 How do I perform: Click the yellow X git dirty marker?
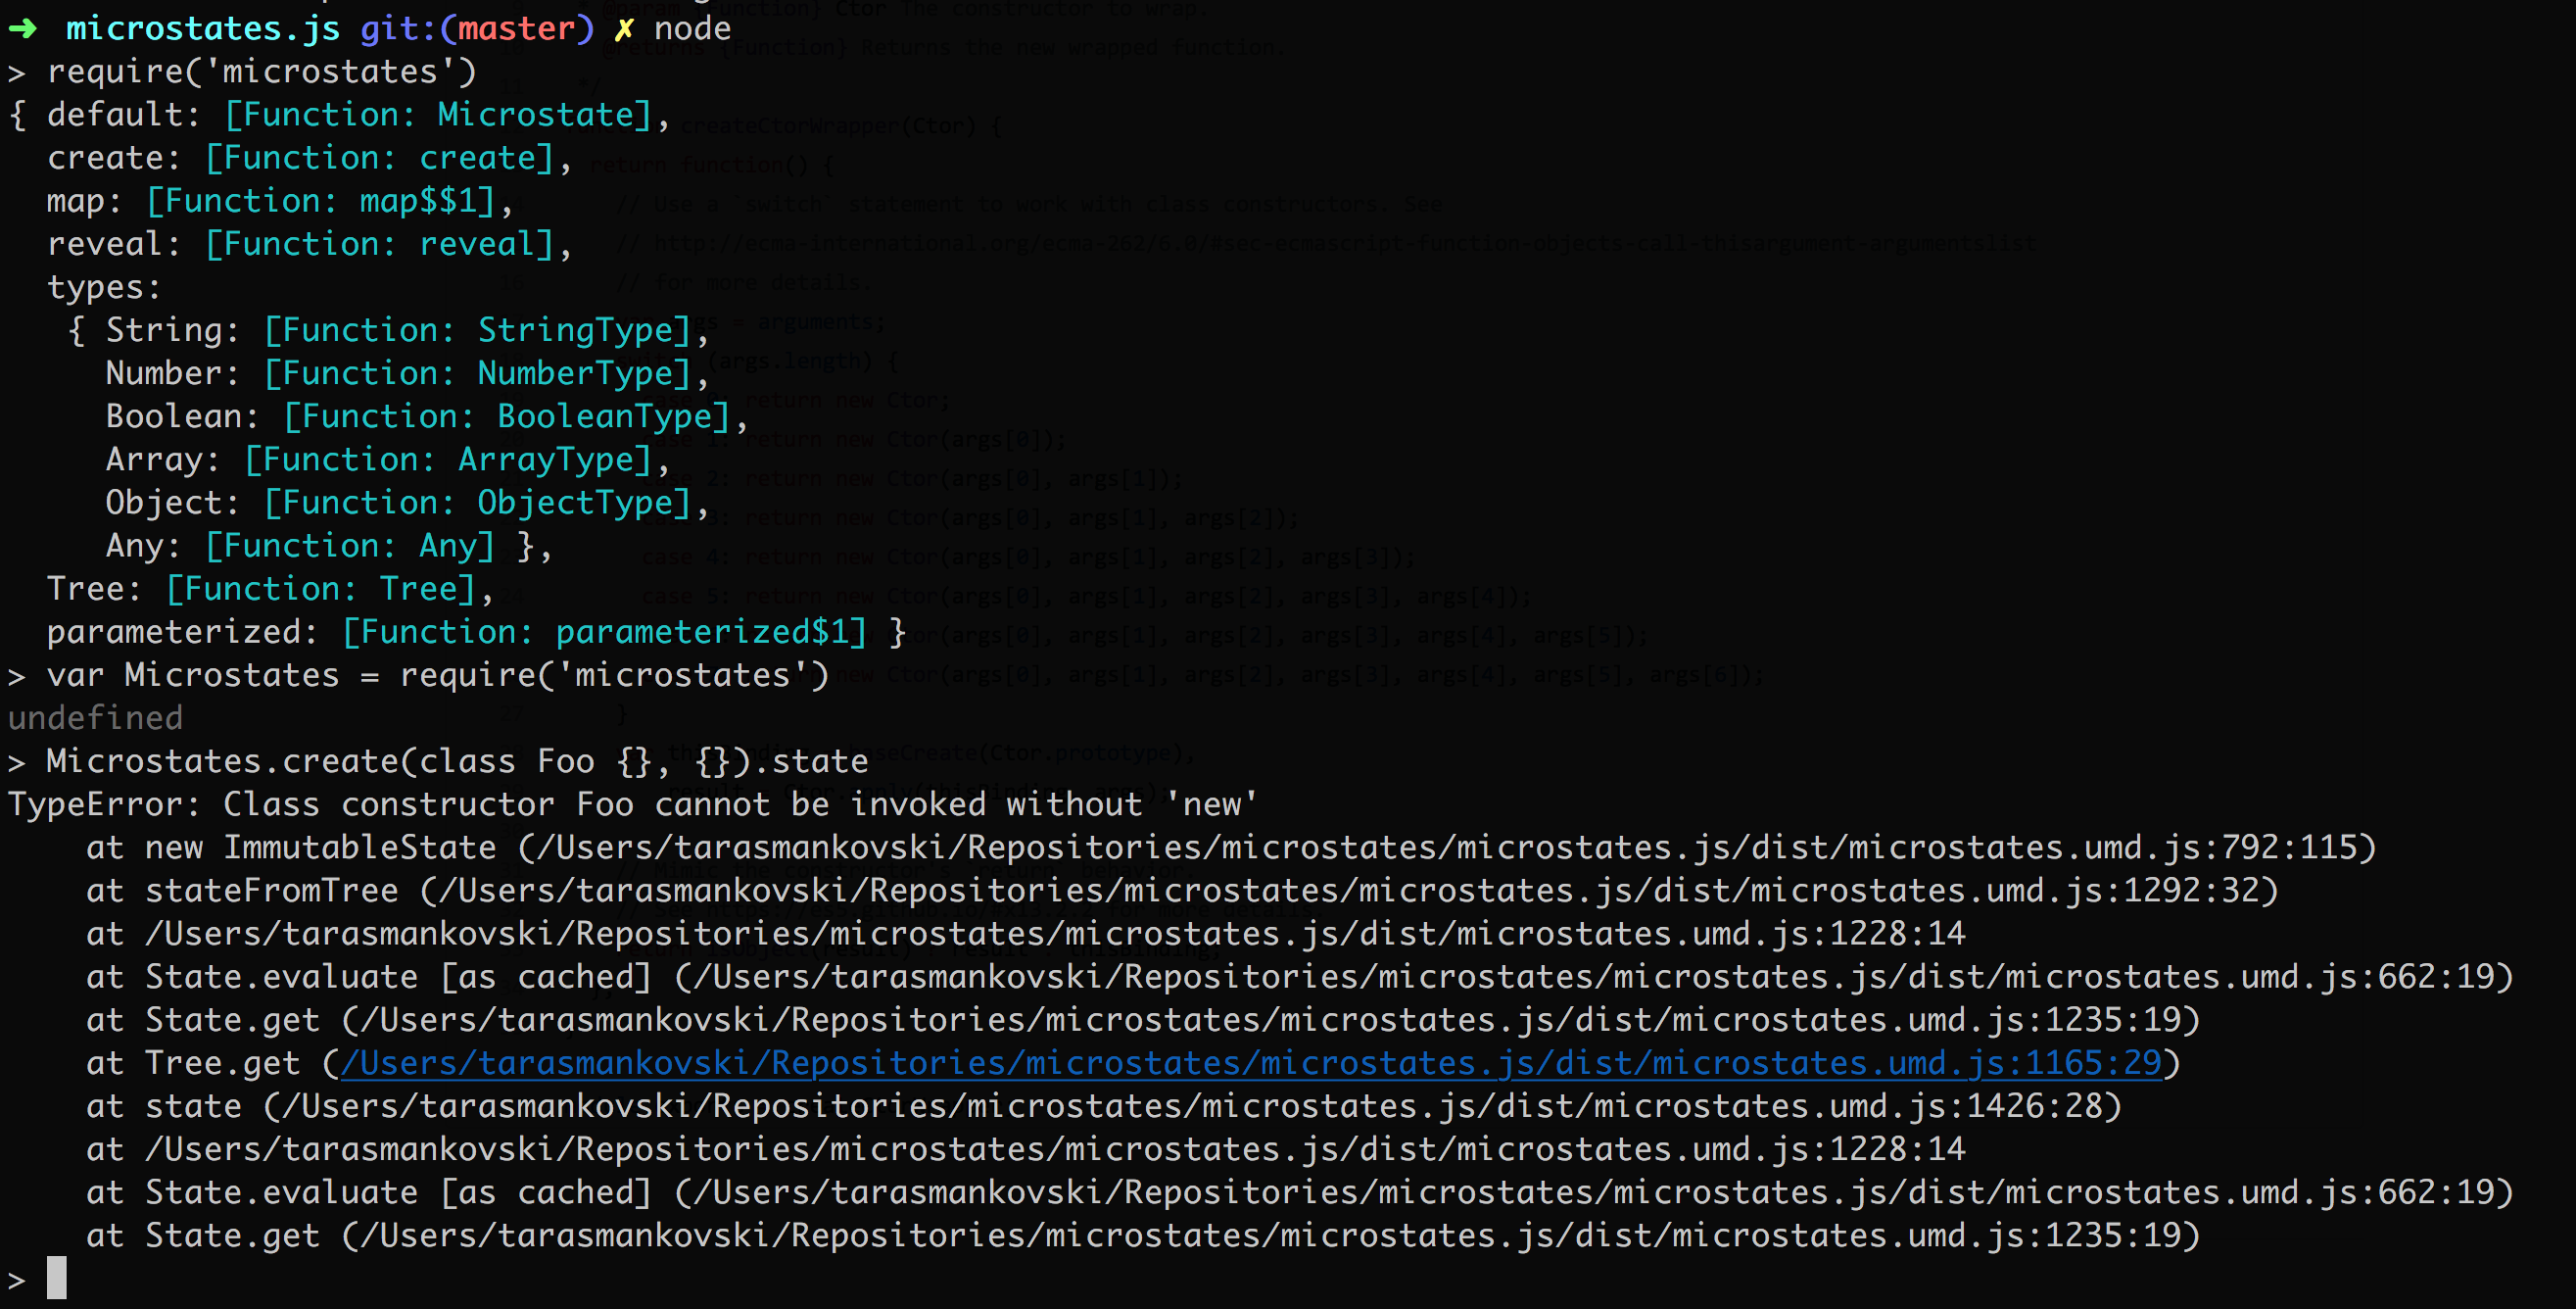(x=623, y=29)
